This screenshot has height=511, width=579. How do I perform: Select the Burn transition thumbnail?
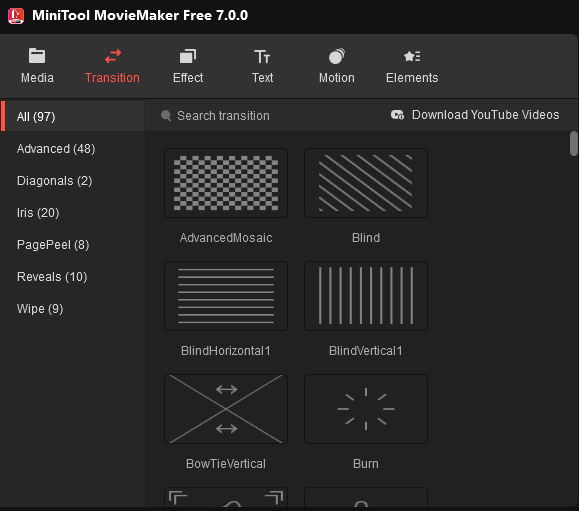(366, 409)
